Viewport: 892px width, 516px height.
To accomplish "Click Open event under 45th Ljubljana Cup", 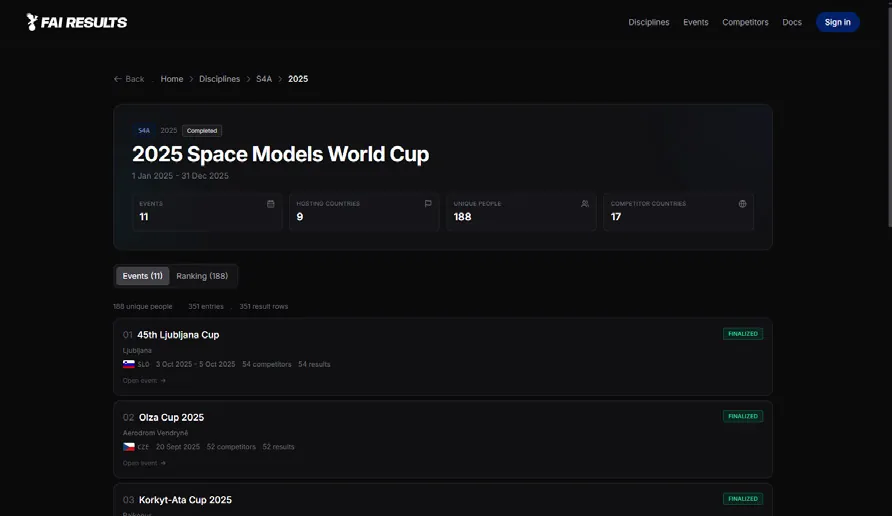I will click(144, 381).
